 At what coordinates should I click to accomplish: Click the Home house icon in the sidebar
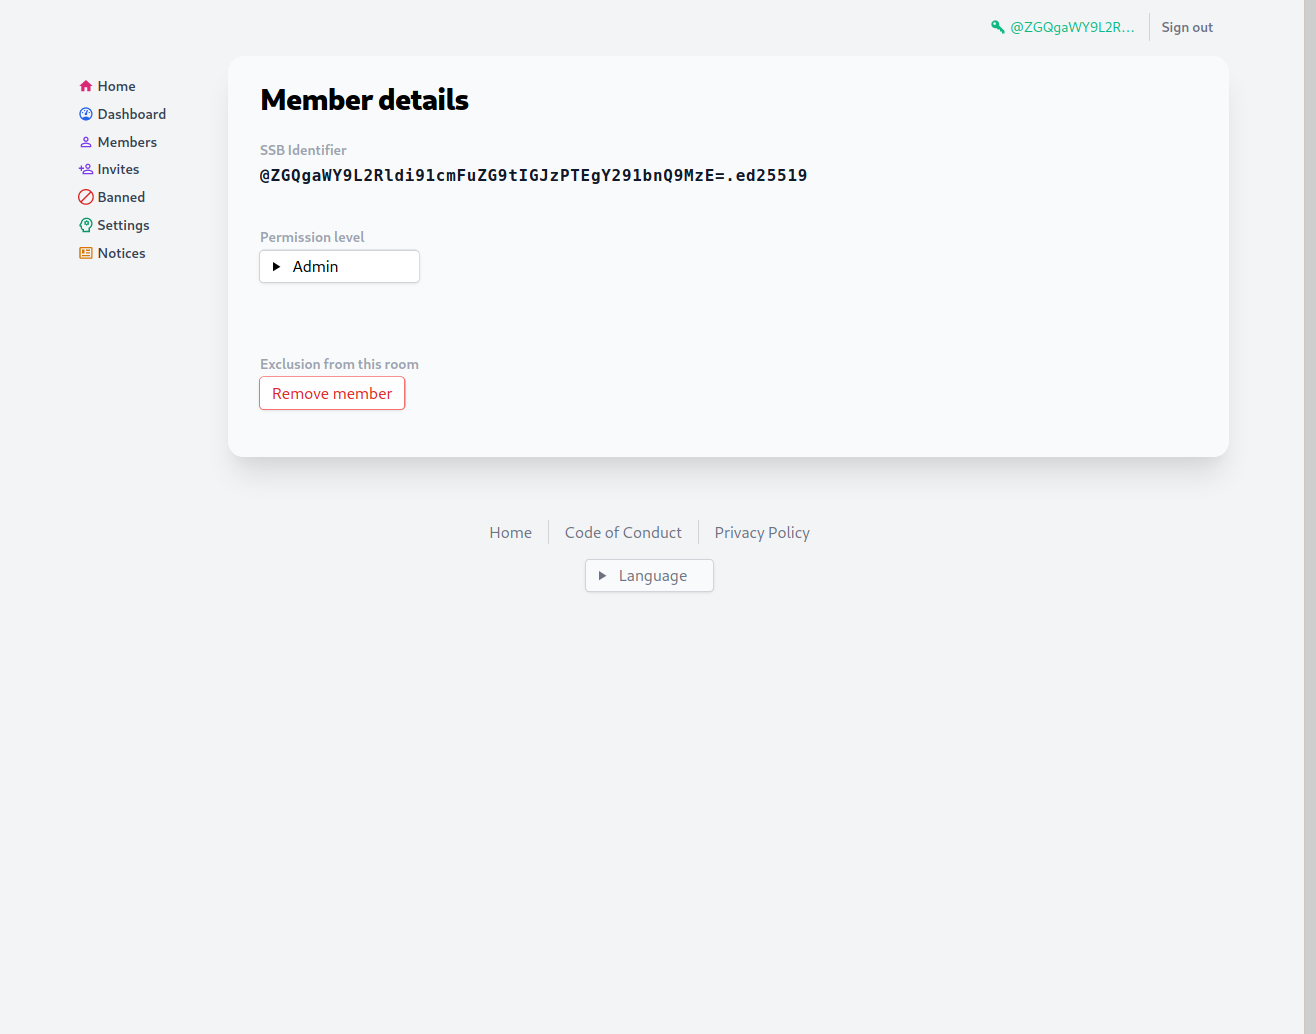[x=85, y=86]
